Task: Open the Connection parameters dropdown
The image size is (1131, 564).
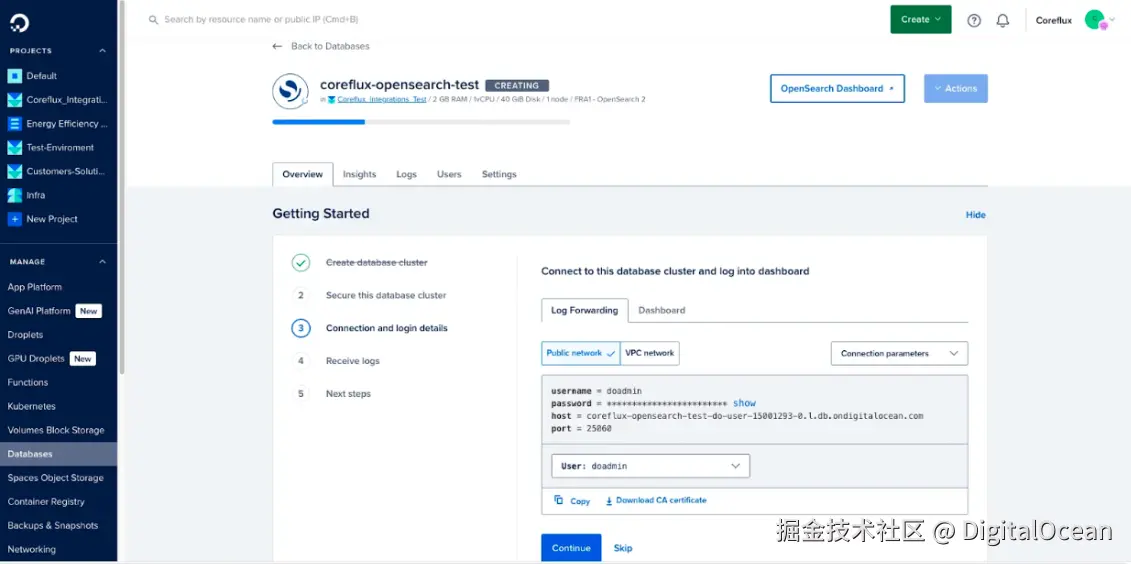Action: click(899, 353)
